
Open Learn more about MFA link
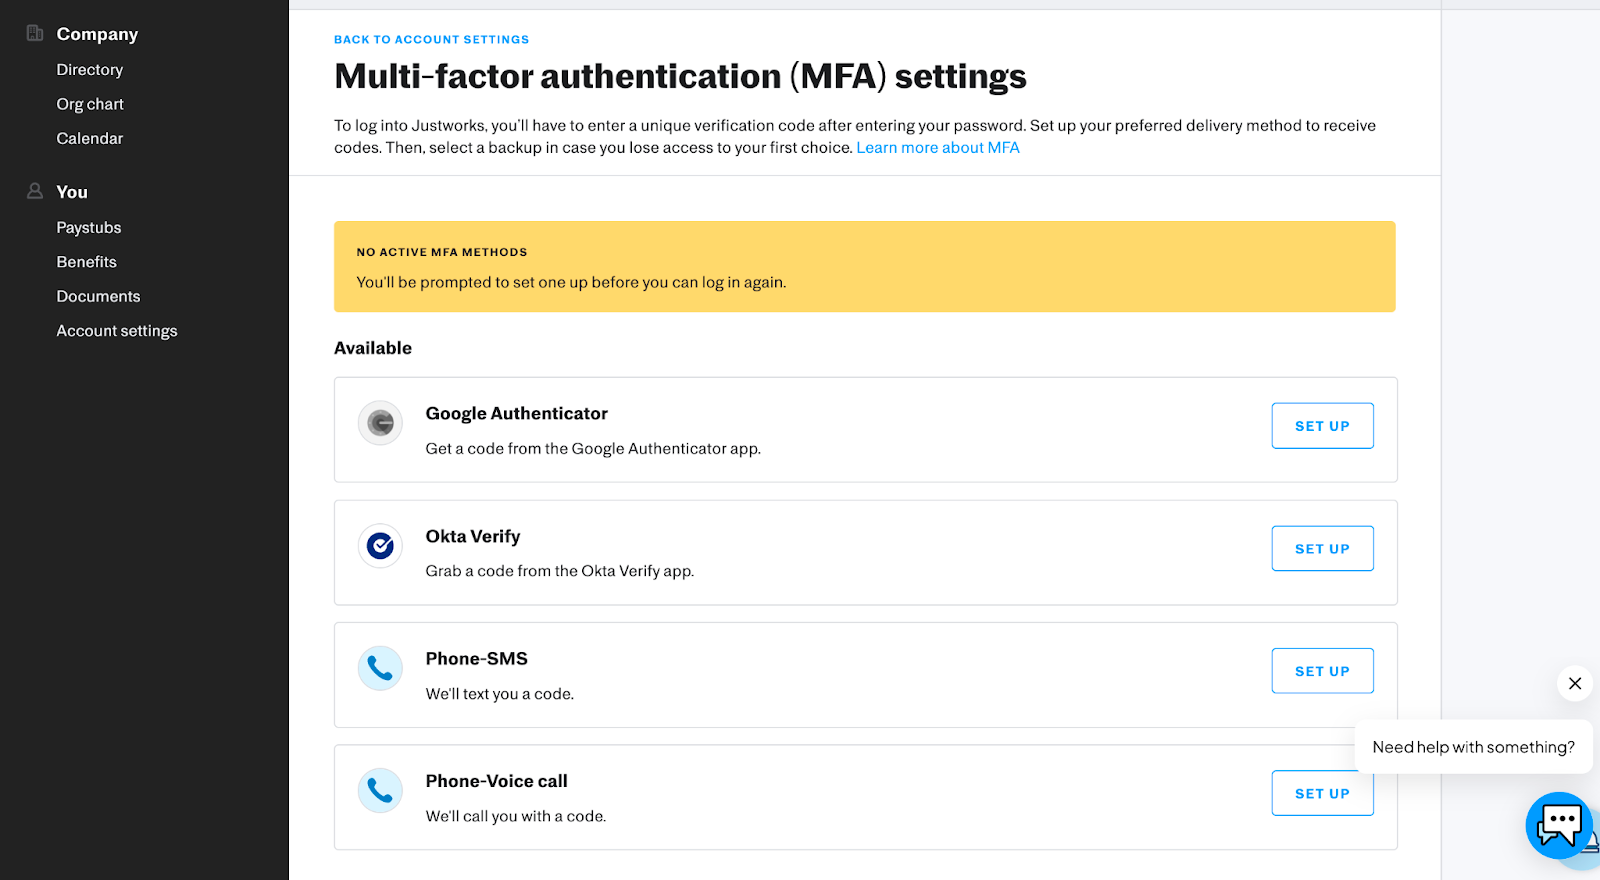point(938,148)
